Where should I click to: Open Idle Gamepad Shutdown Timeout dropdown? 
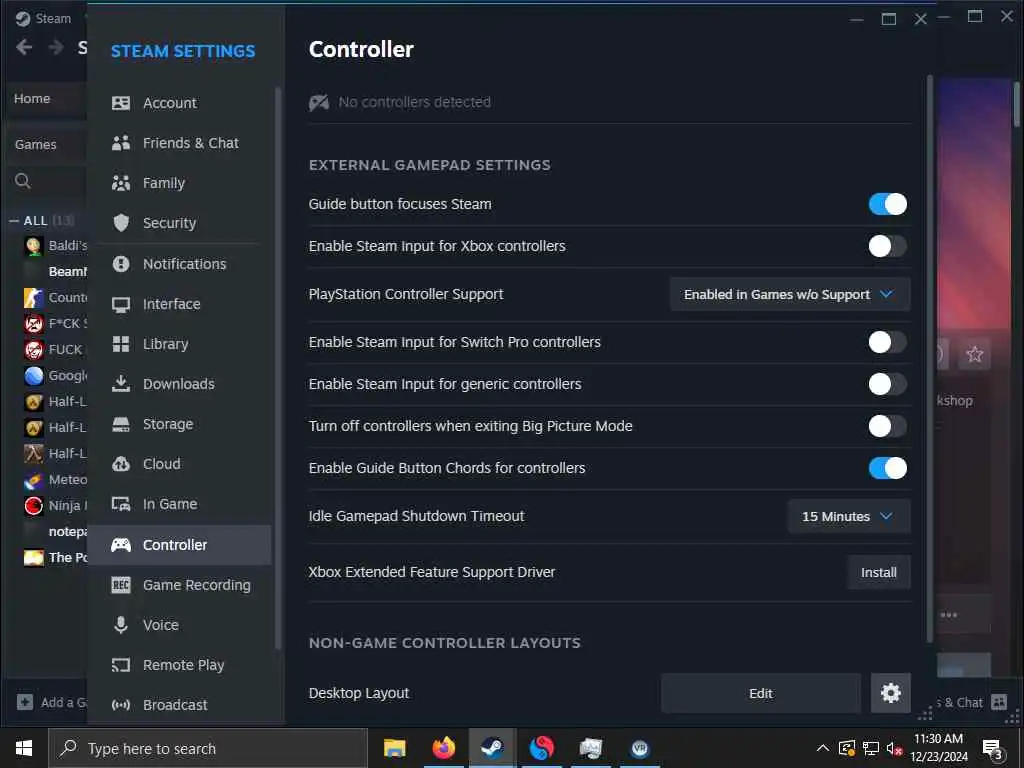(849, 516)
